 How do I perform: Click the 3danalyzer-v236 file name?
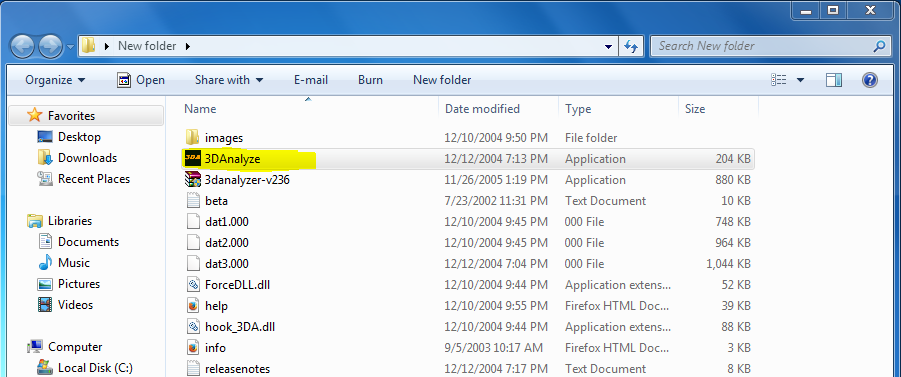[247, 180]
